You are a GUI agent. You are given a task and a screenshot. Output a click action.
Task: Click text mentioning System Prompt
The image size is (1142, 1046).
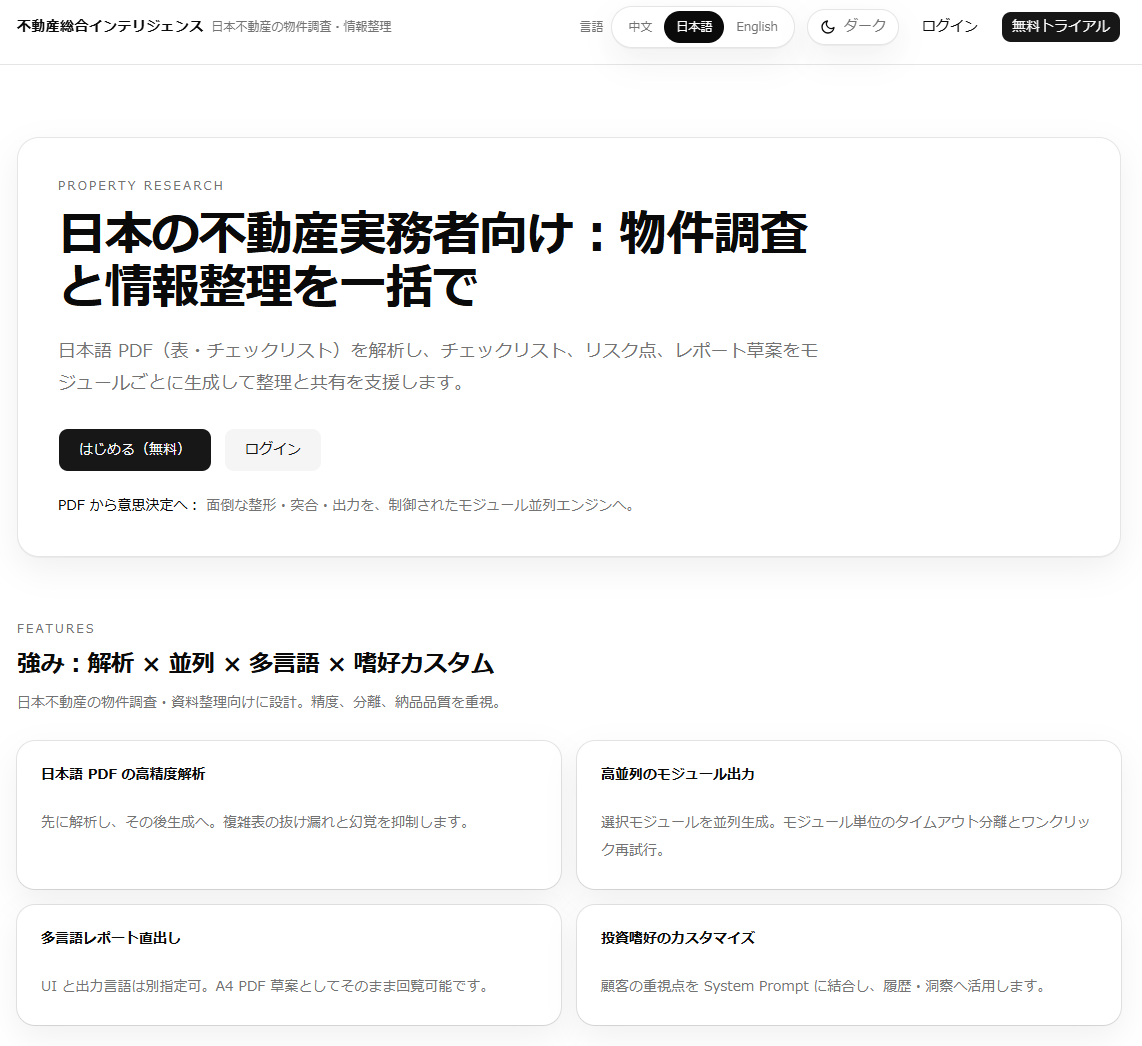pos(824,986)
